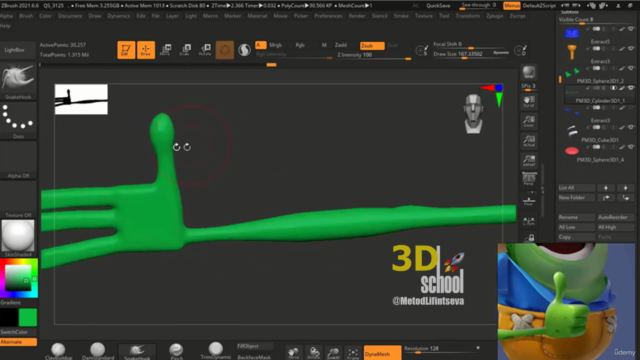Image resolution: width=640 pixels, height=360 pixels.
Task: Click the Draw Size slider
Action: [471, 54]
